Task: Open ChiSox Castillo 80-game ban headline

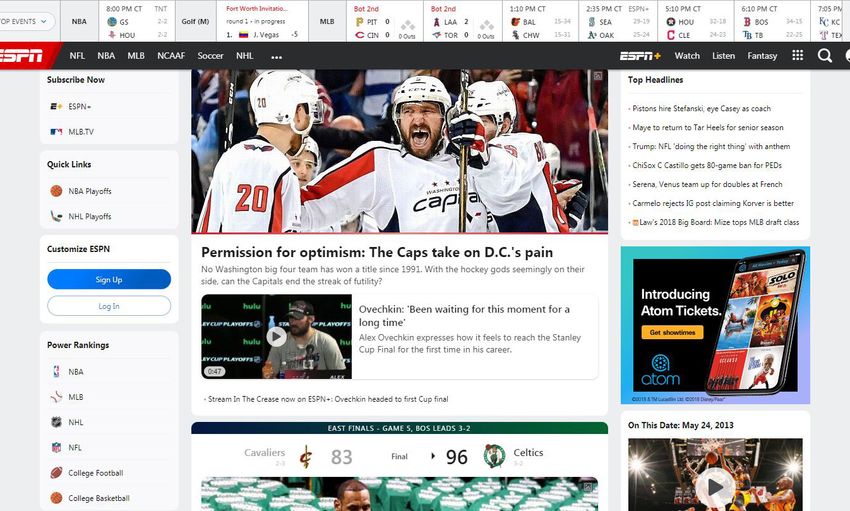Action: [x=707, y=165]
